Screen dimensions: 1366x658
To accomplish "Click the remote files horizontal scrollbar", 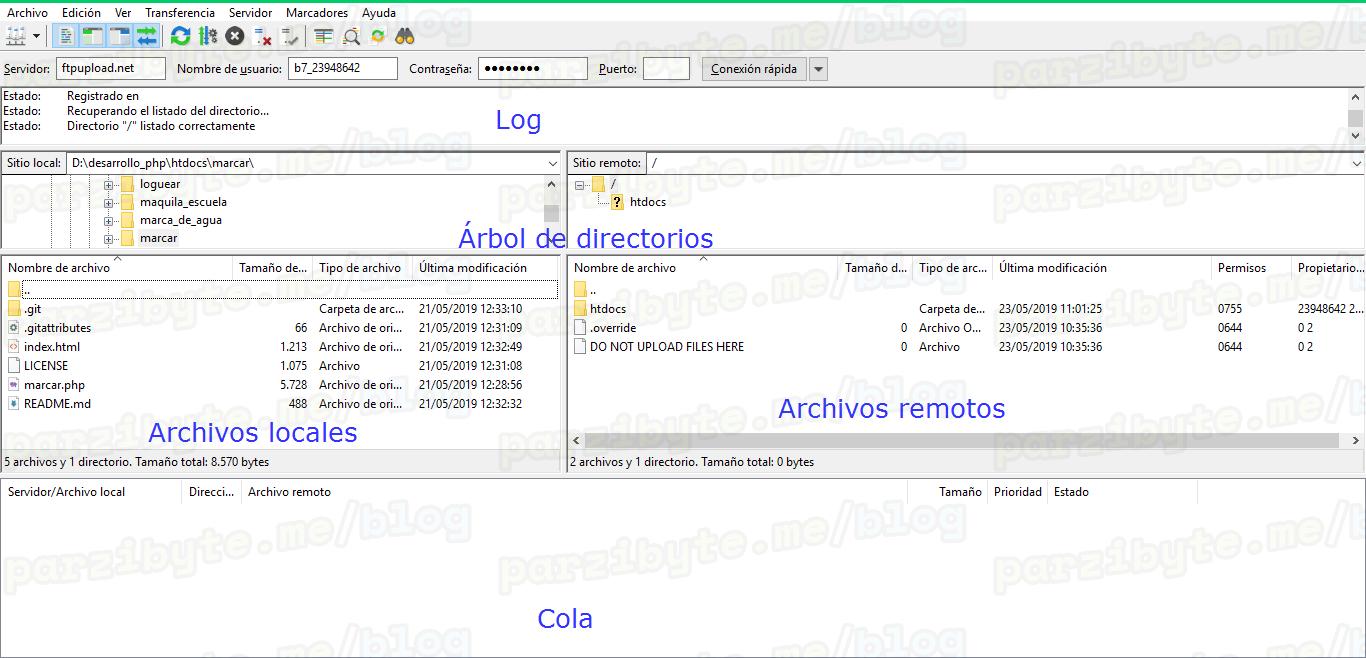I will pyautogui.click(x=961, y=440).
